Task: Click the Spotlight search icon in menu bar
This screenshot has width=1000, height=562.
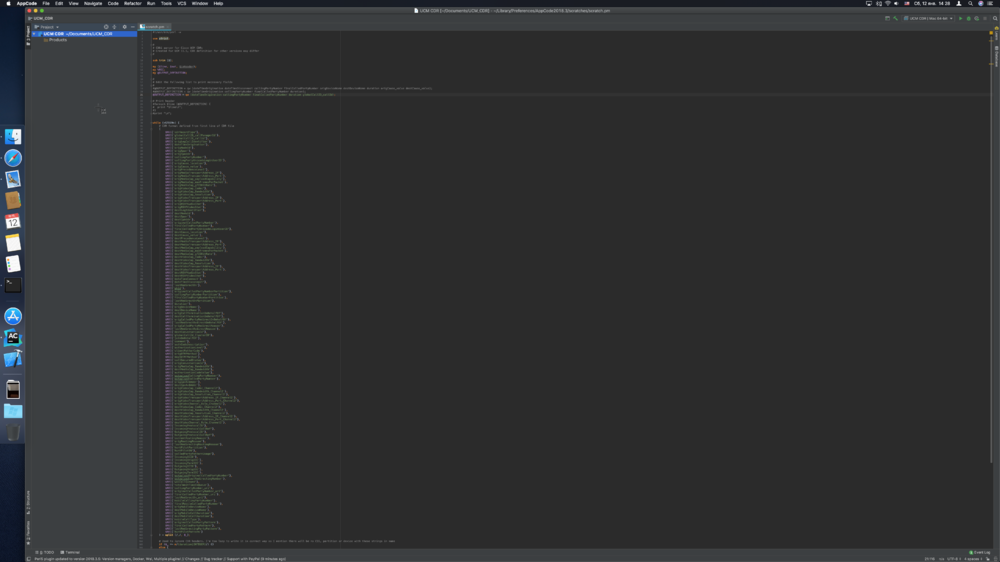Action: [x=971, y=3]
